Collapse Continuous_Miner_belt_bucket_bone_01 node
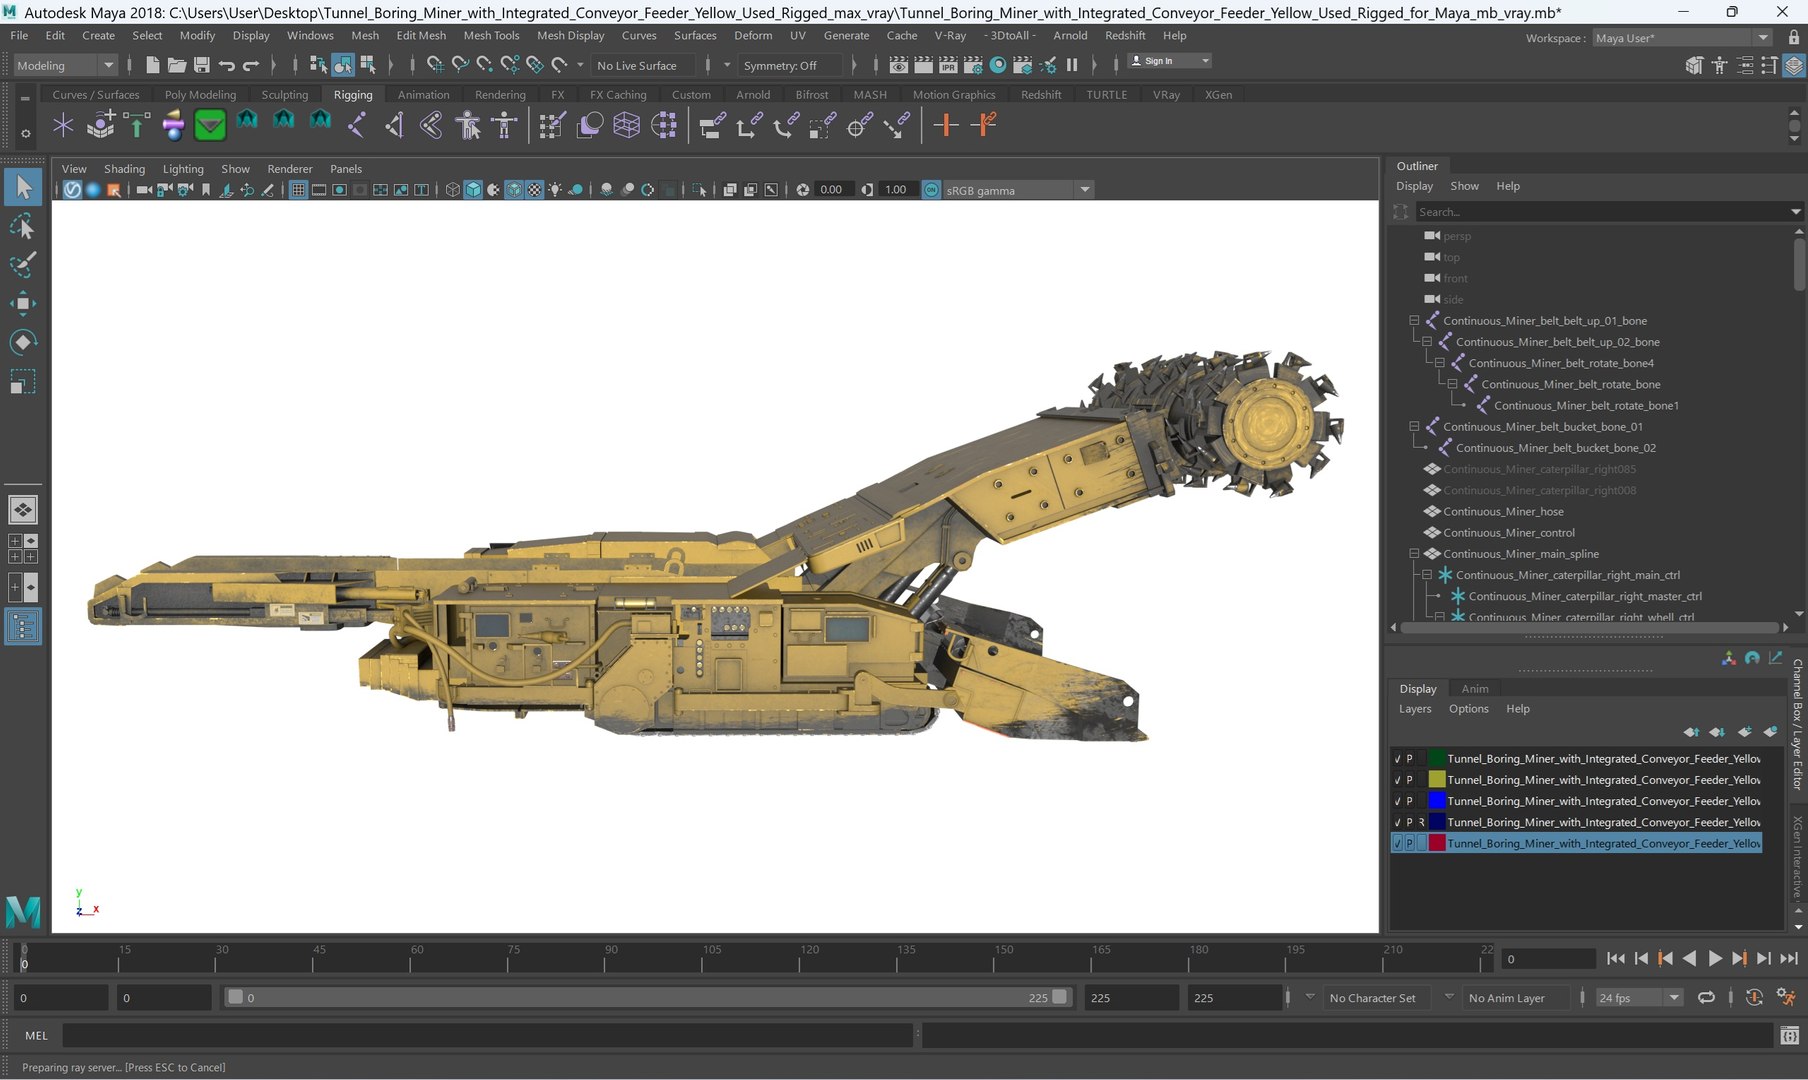1808x1080 pixels. point(1414,427)
